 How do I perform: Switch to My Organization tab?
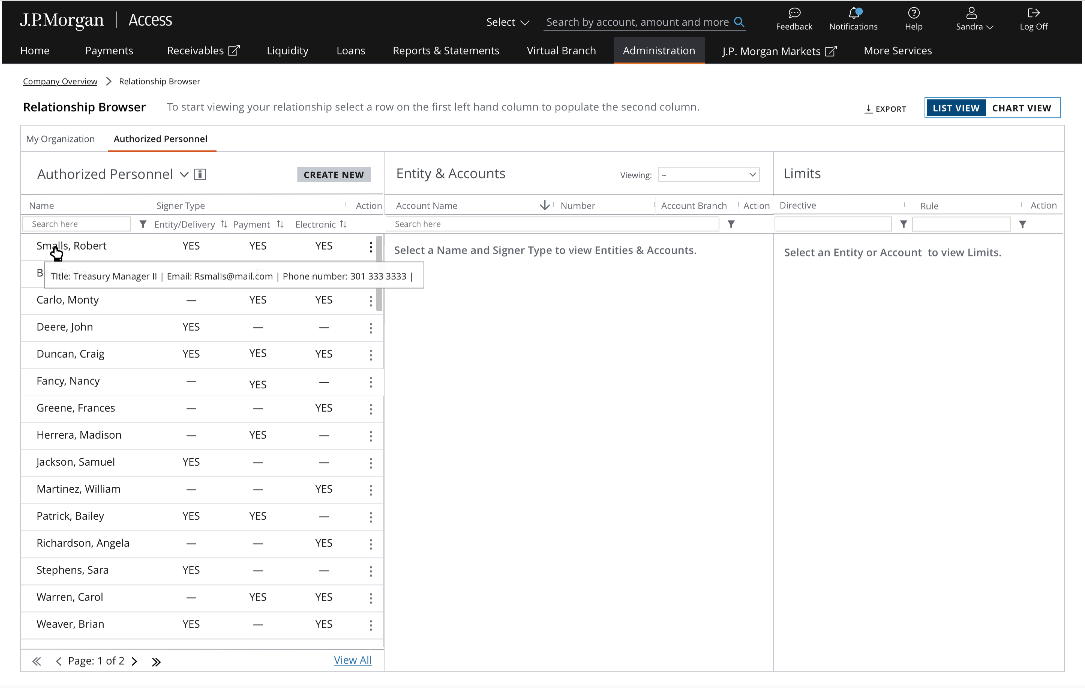(x=60, y=139)
